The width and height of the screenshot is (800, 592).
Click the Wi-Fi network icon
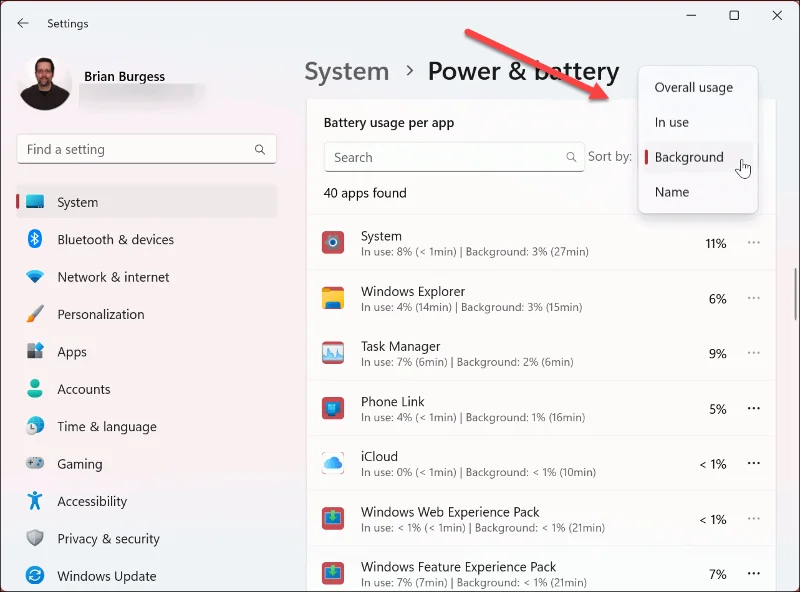[x=35, y=277]
